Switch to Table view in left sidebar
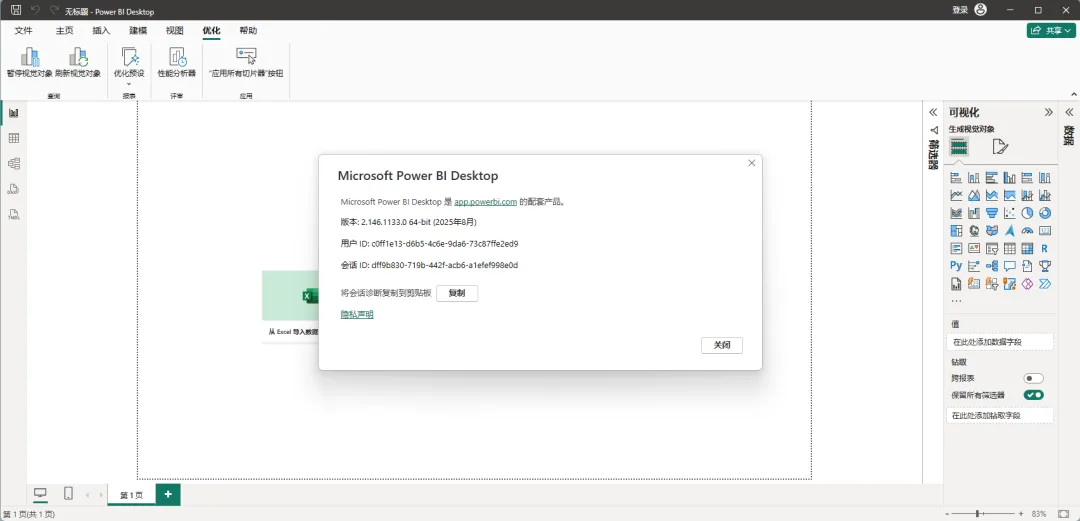This screenshot has height=521, width=1080. (14, 139)
